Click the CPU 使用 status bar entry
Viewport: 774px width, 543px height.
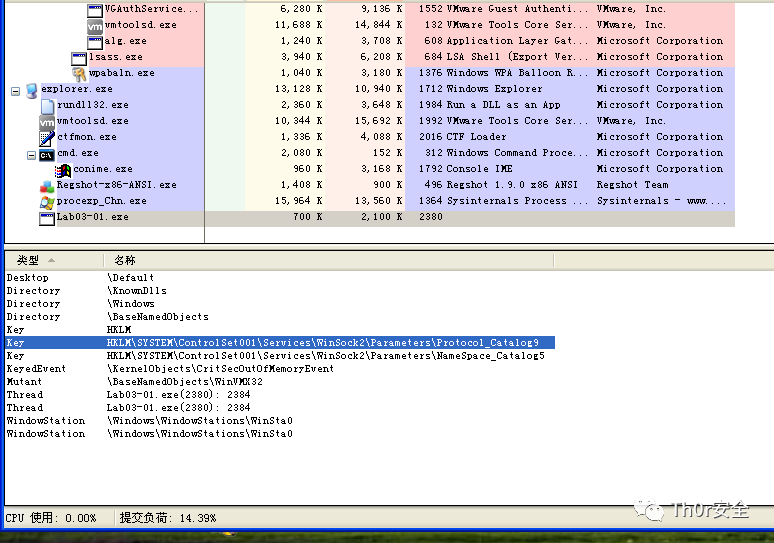(51, 518)
